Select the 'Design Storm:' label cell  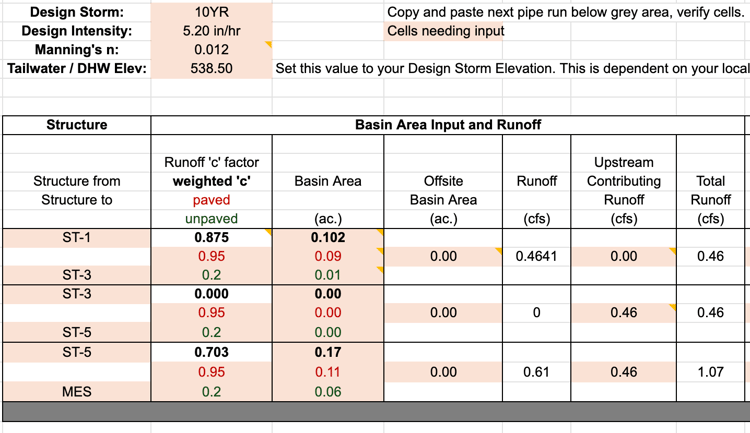77,12
